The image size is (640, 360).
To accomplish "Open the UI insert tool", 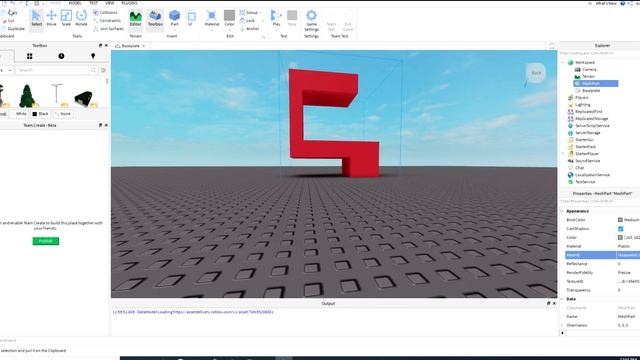I will coord(191,18).
